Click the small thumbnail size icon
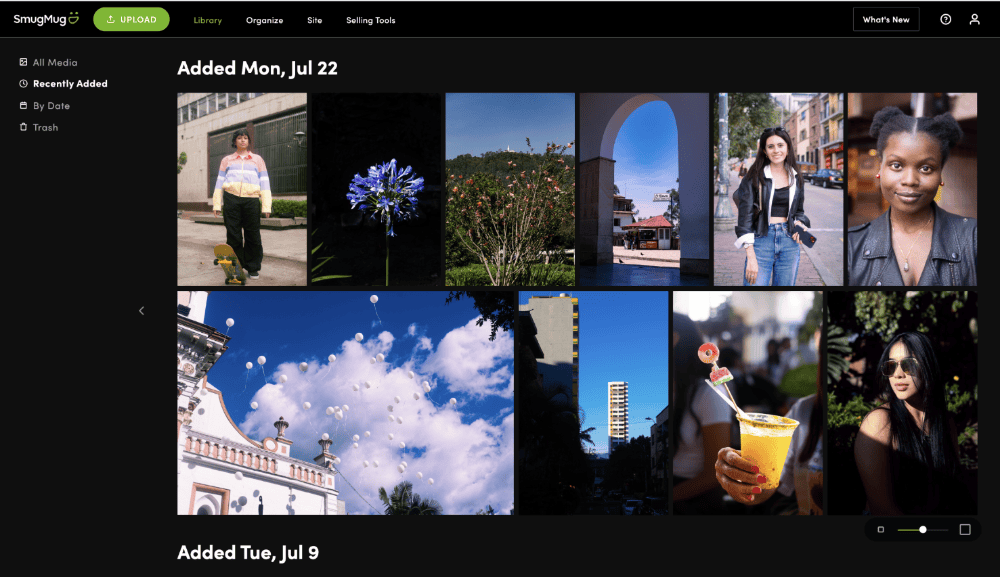This screenshot has height=577, width=1000. click(881, 530)
